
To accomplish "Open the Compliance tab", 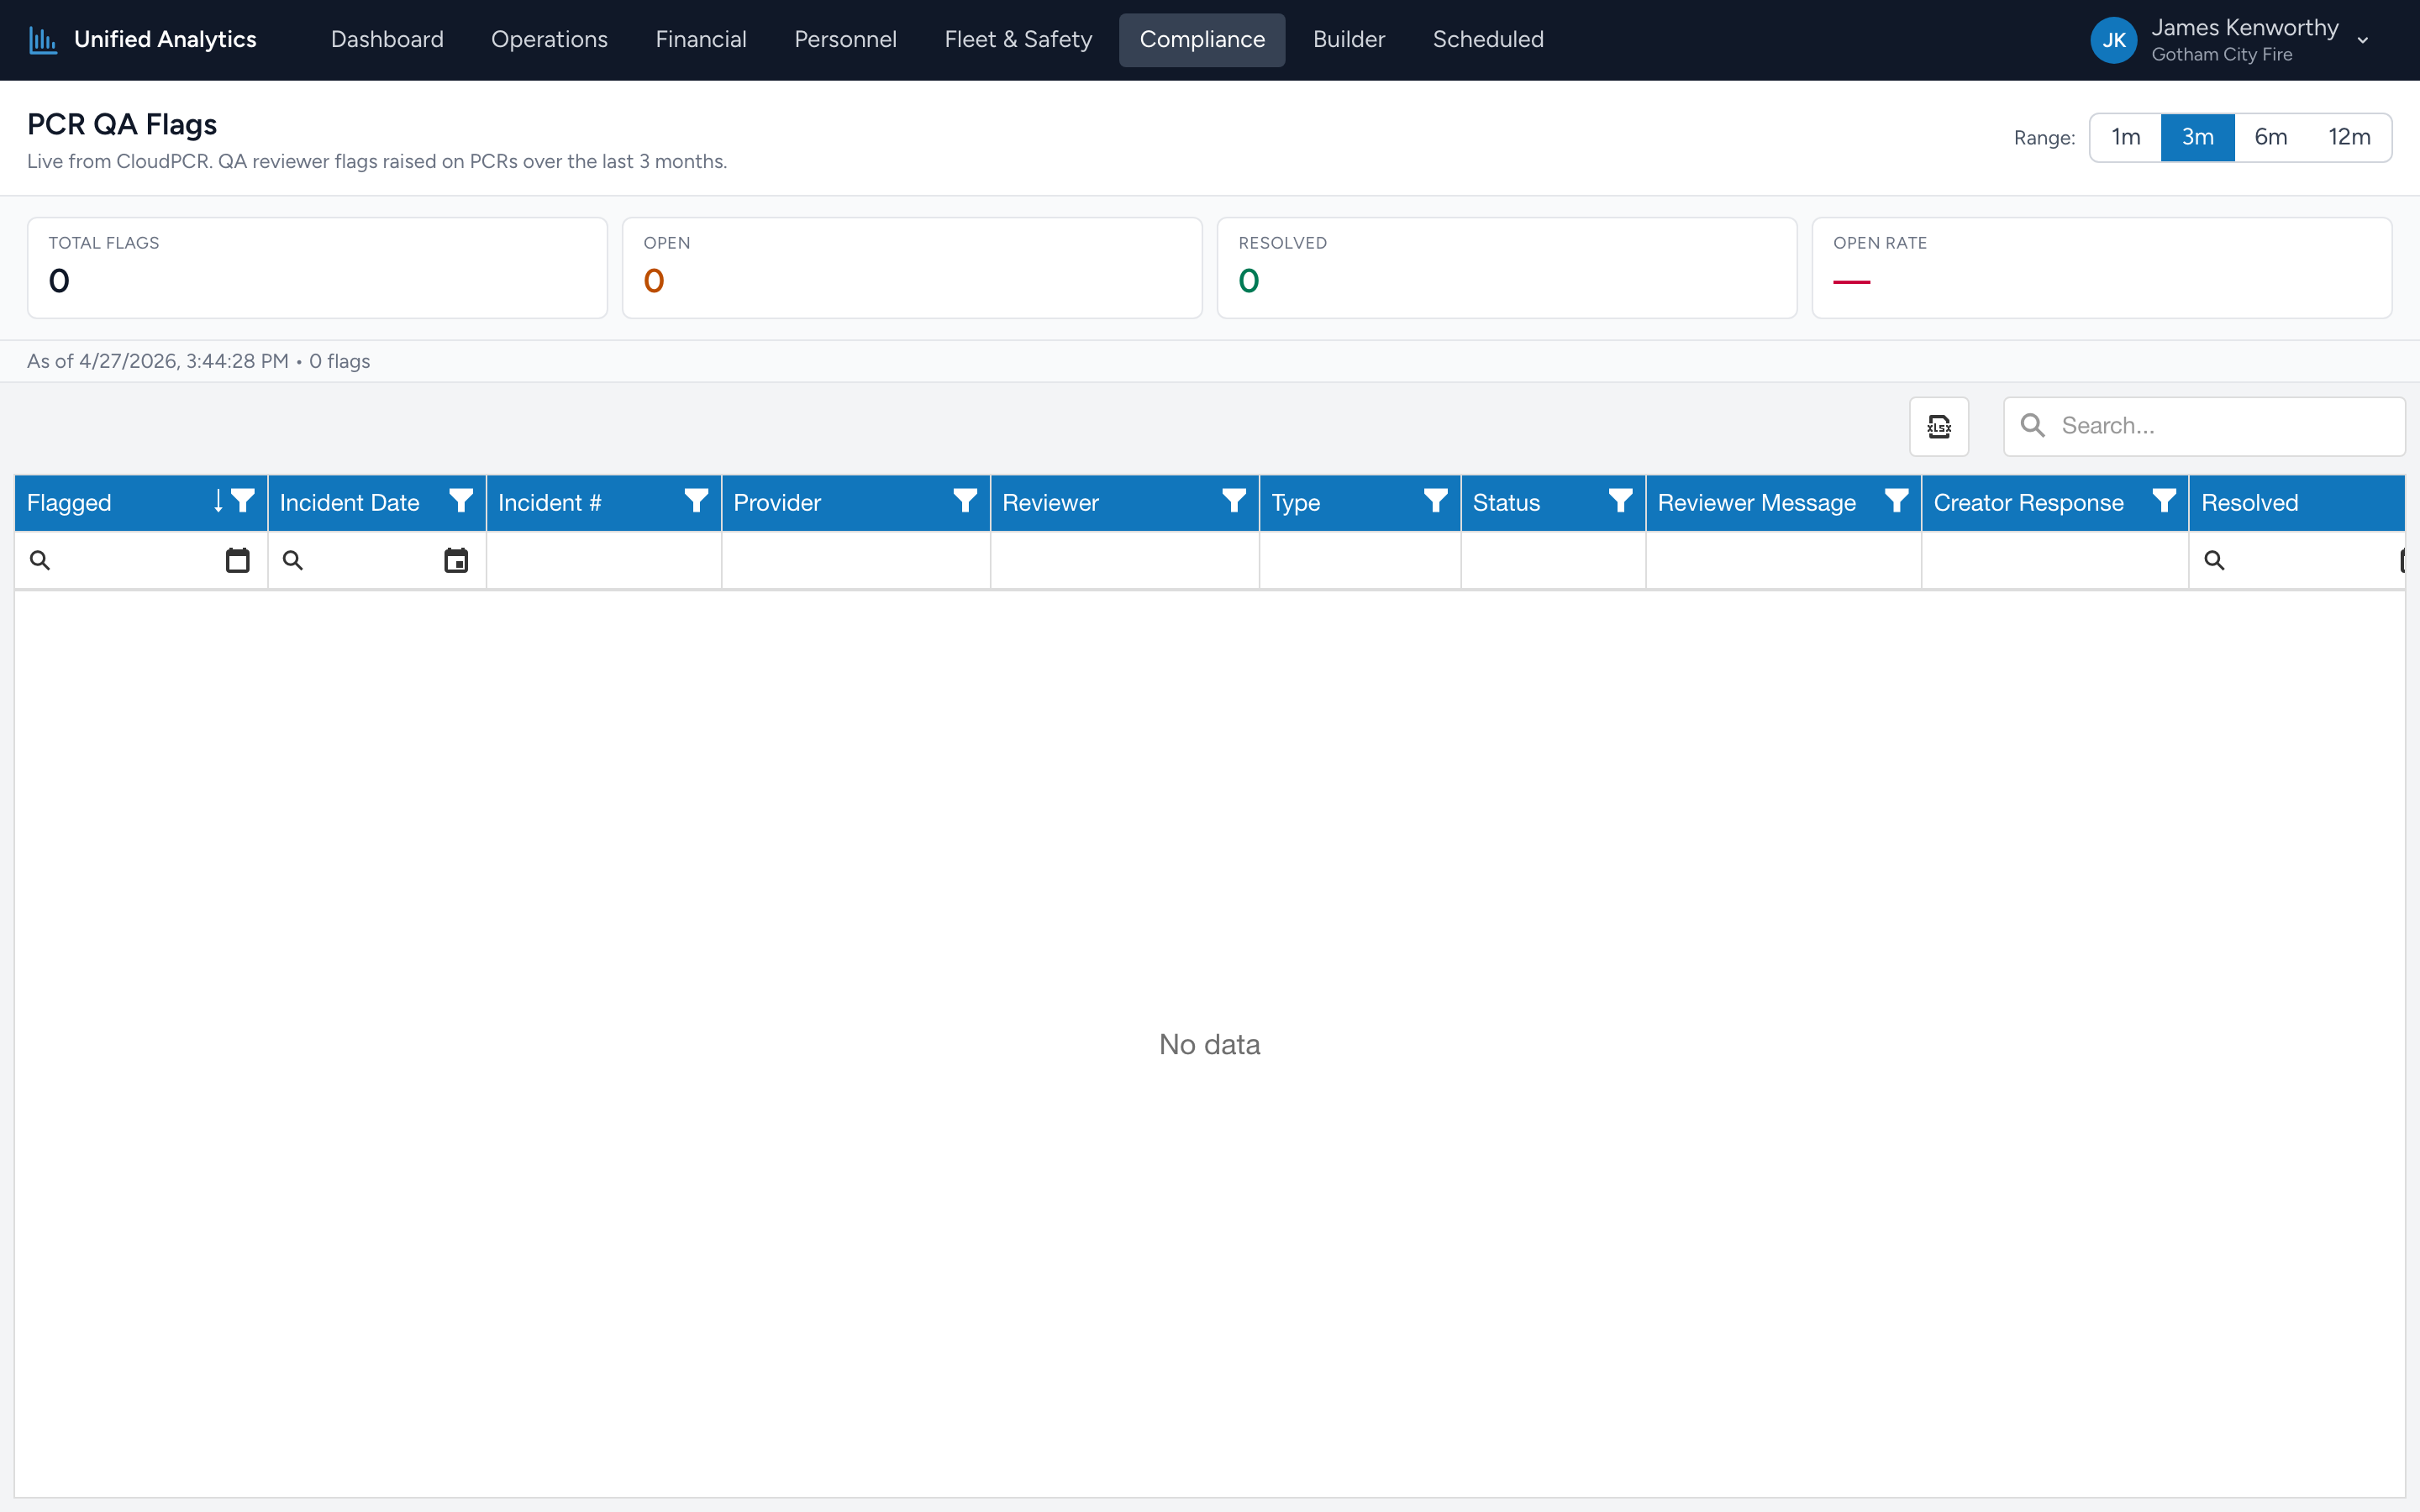I will tap(1202, 40).
